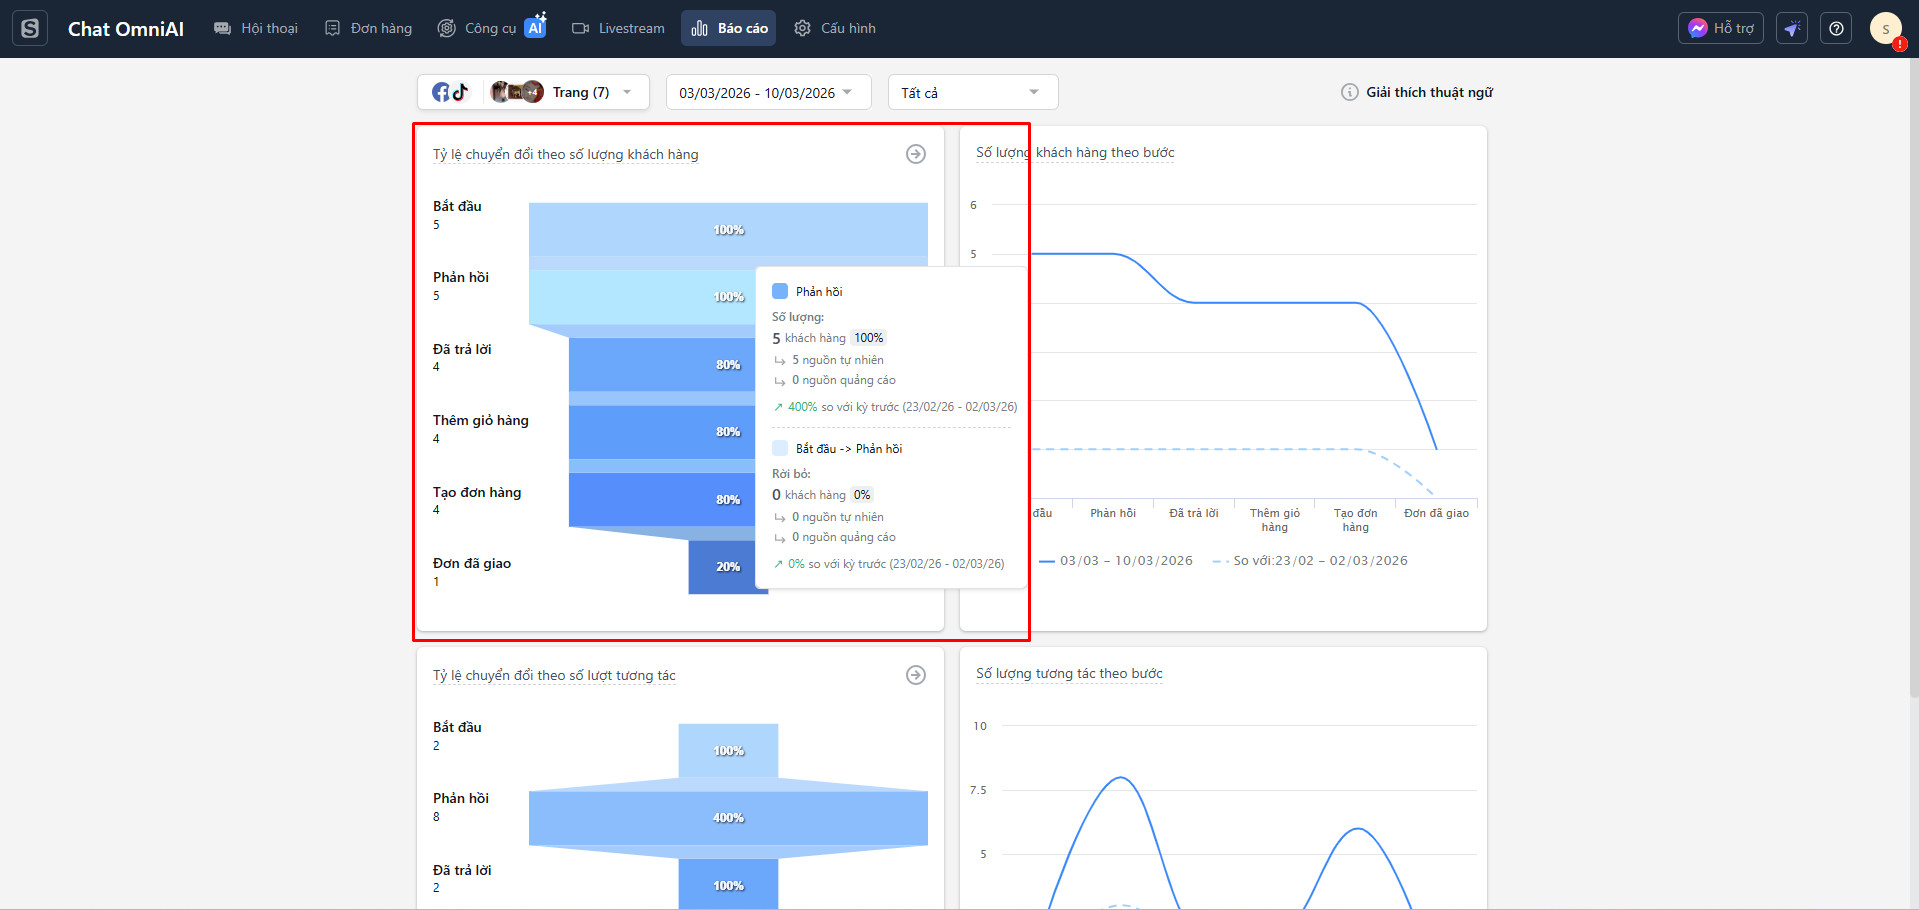Open the rocket announcements icon
The image size is (1919, 910).
[x=1792, y=28]
